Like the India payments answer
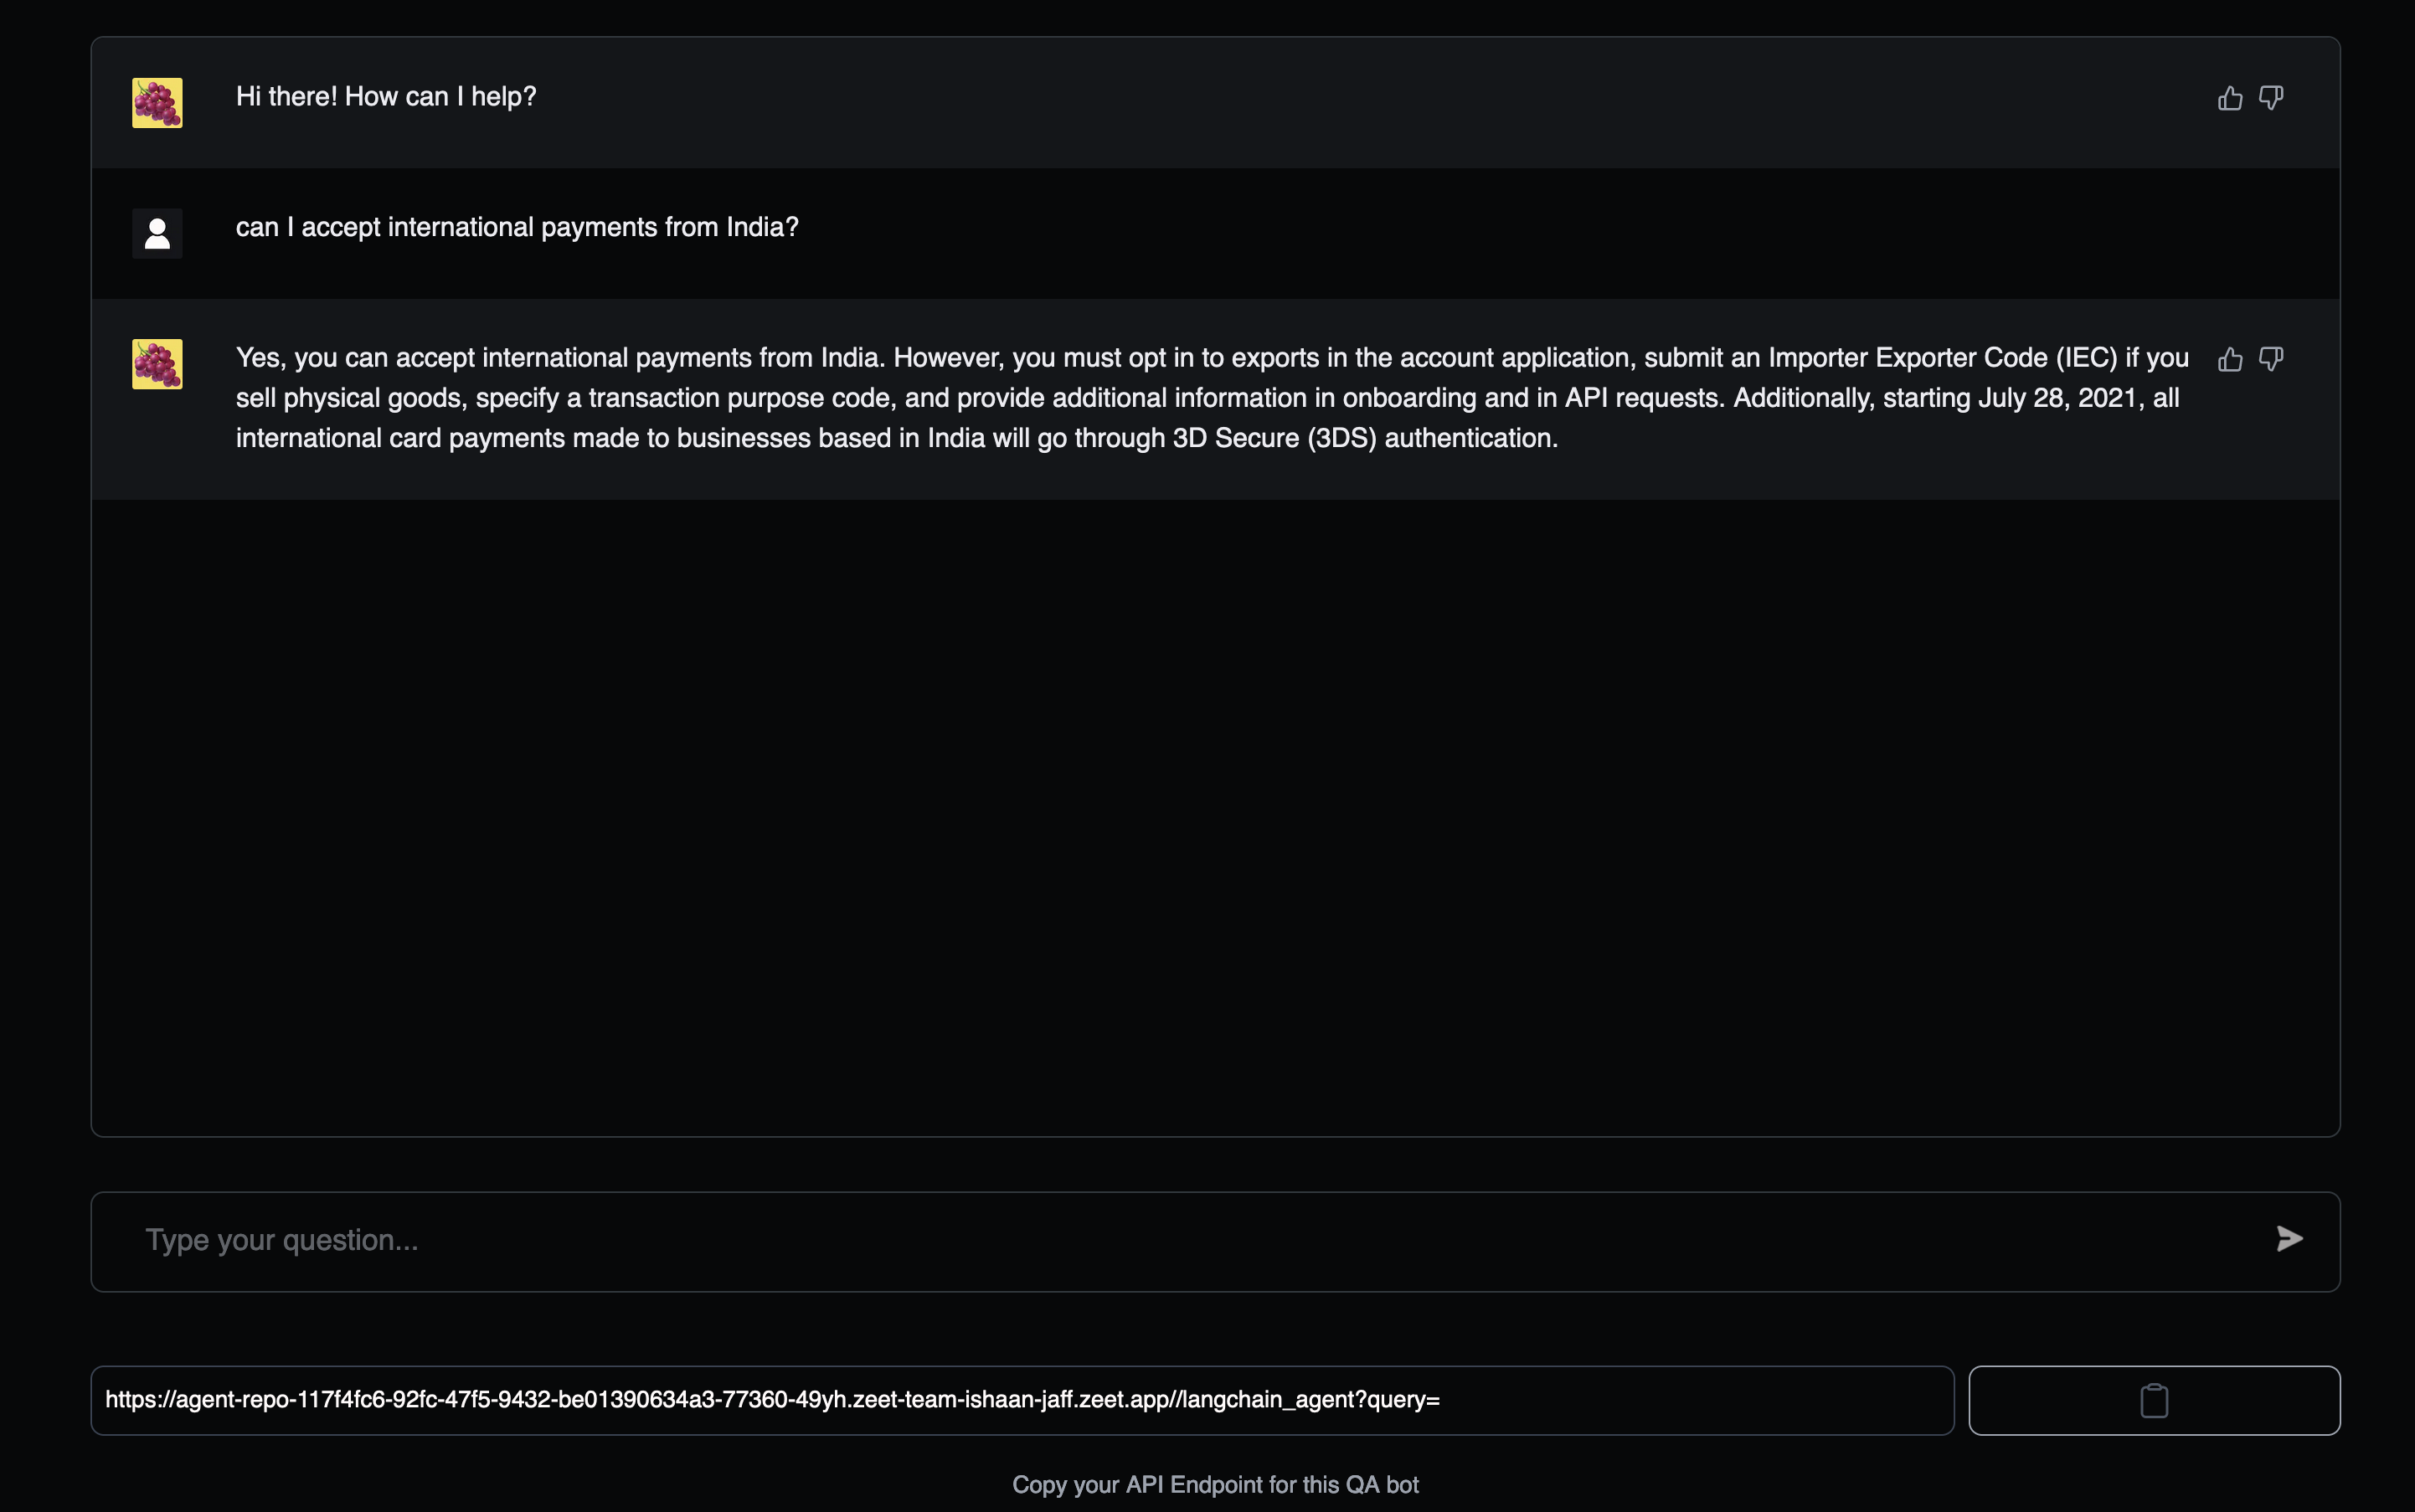The height and width of the screenshot is (1512, 2415). (x=2229, y=359)
